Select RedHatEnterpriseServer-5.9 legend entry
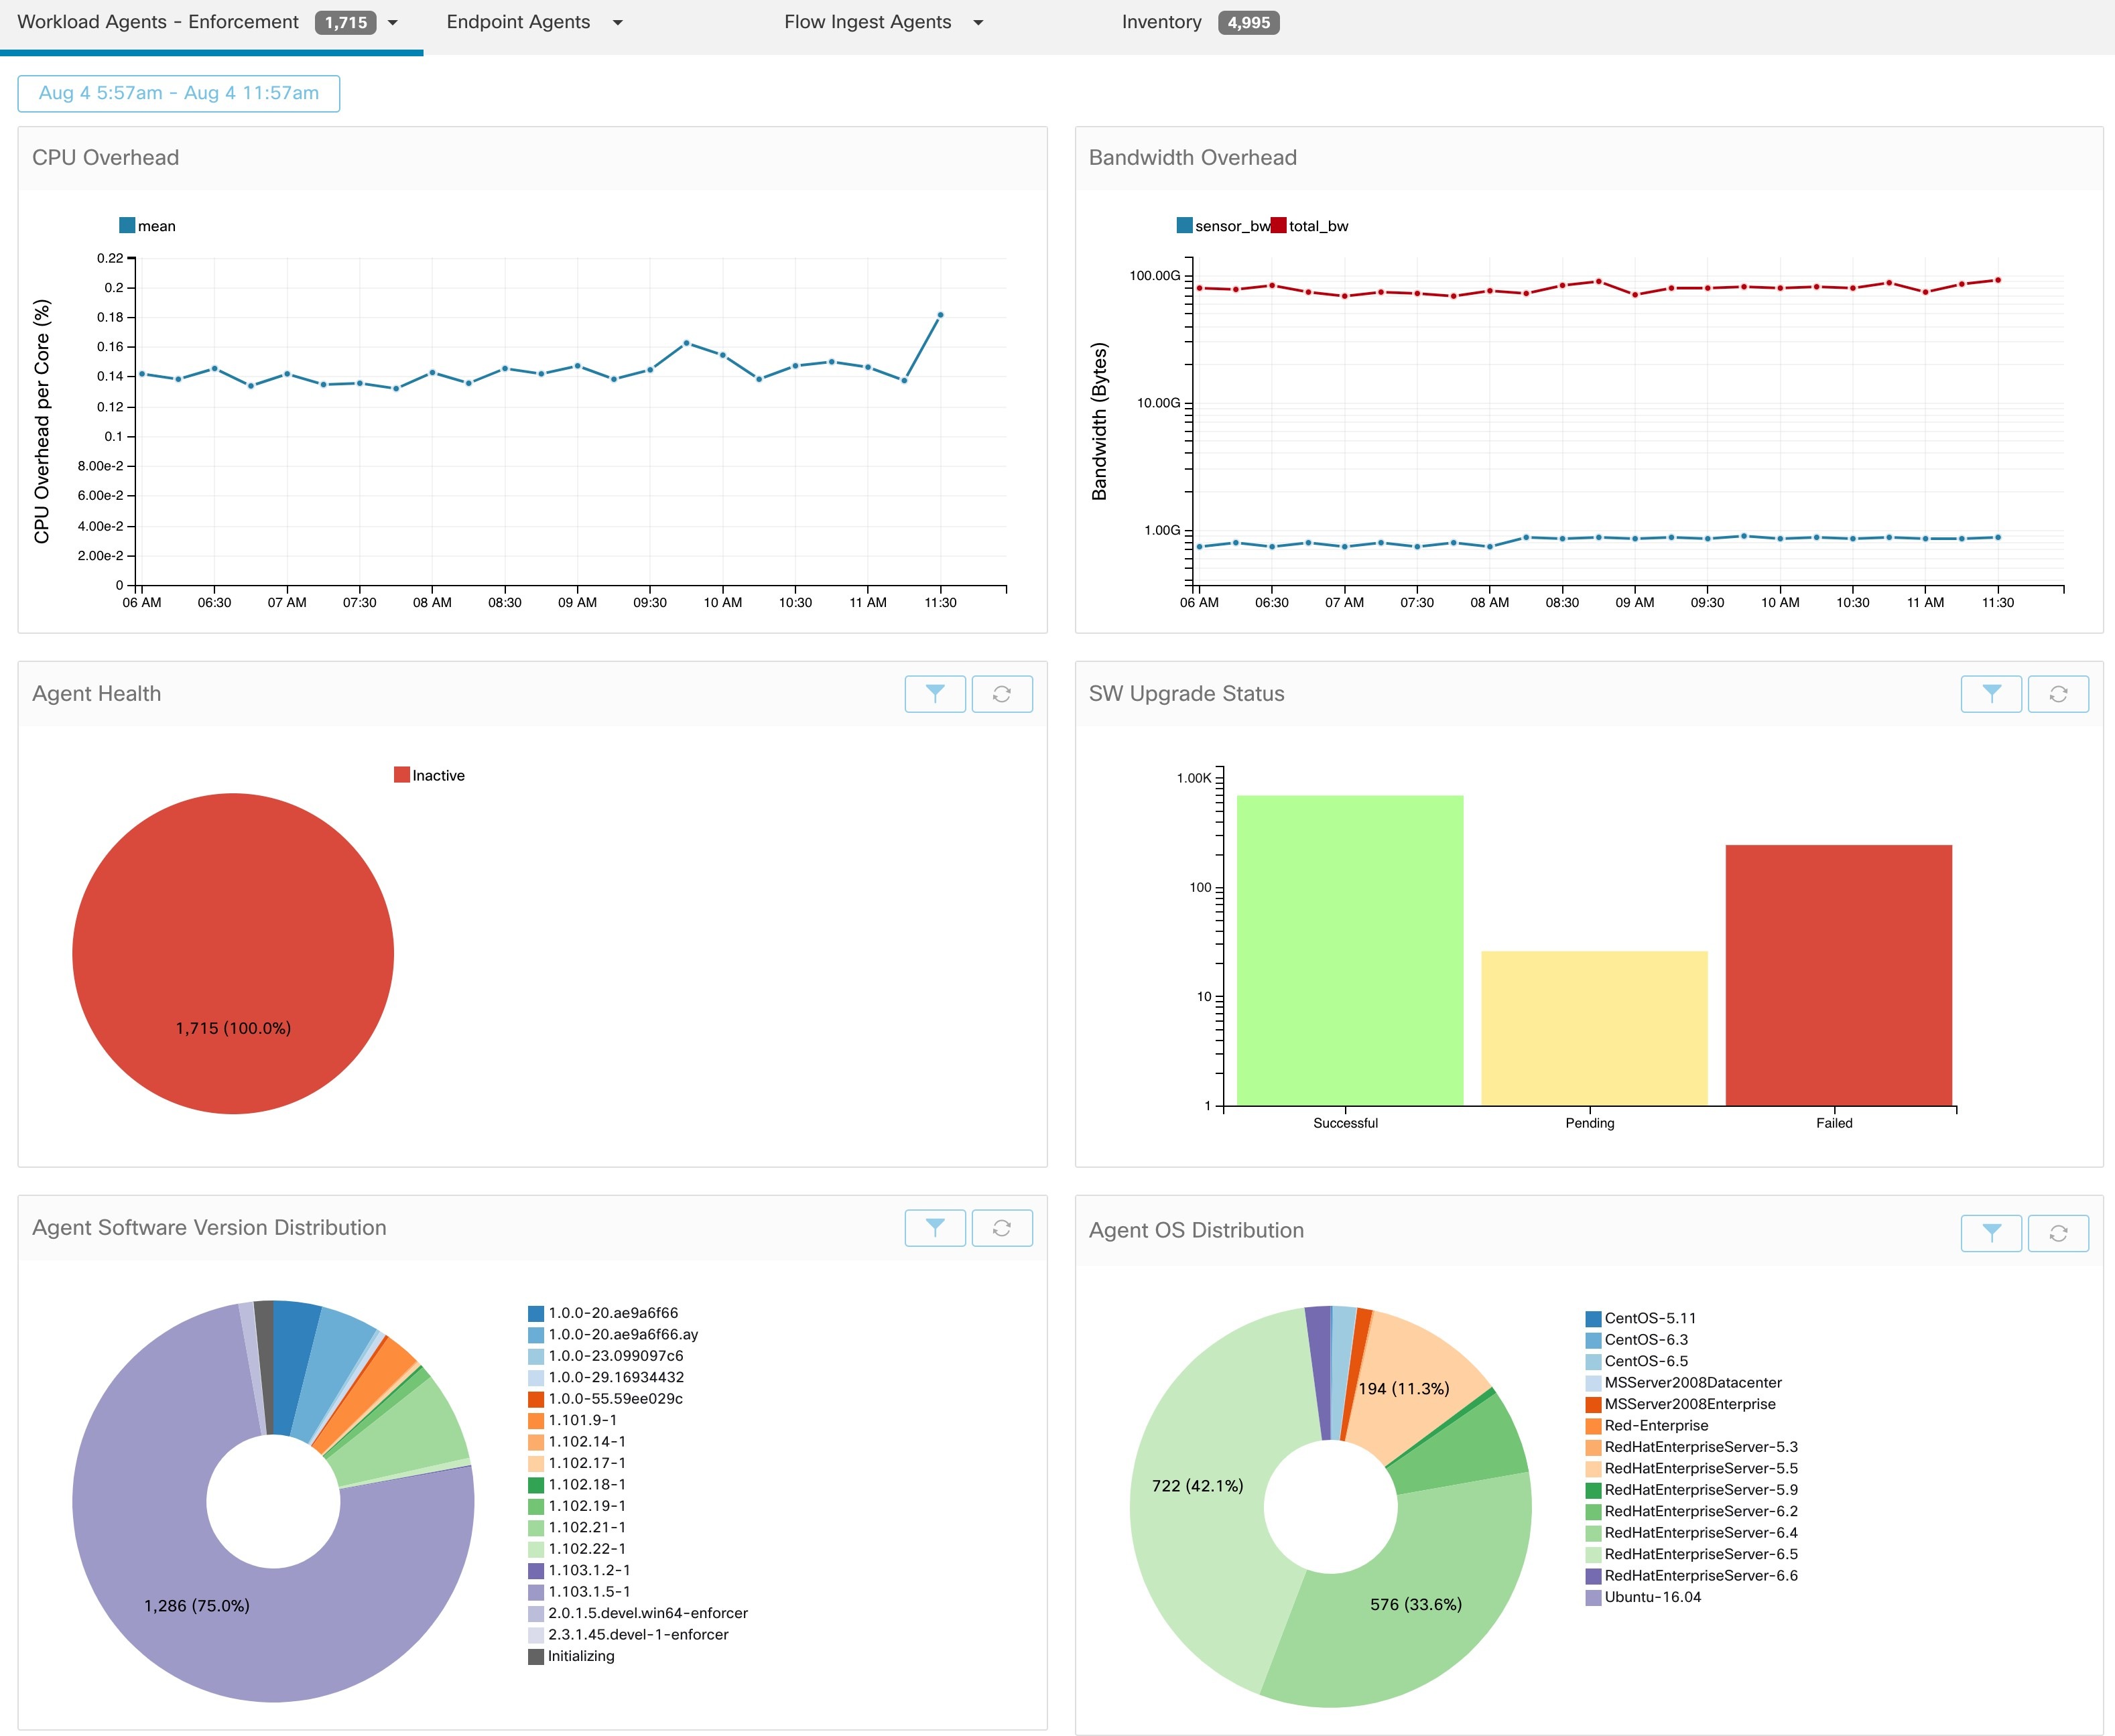Viewport: 2115px width, 1736px height. coord(1692,1490)
